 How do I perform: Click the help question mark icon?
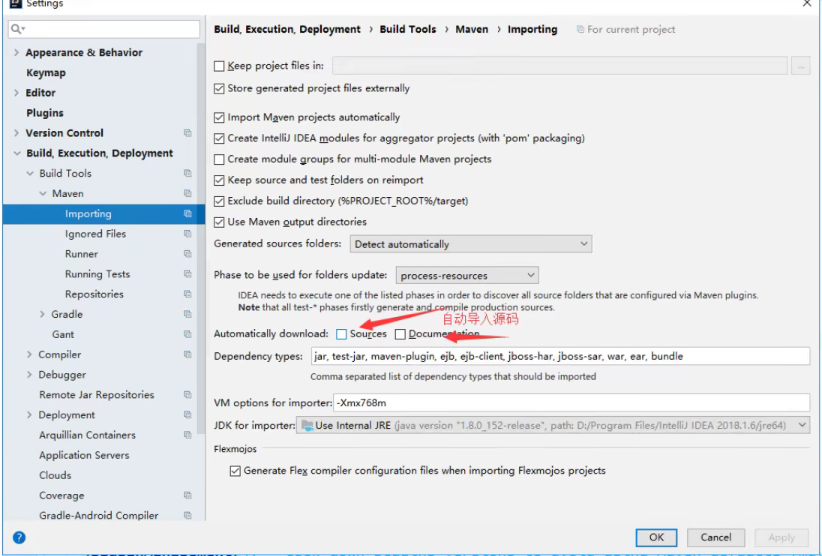click(19, 537)
